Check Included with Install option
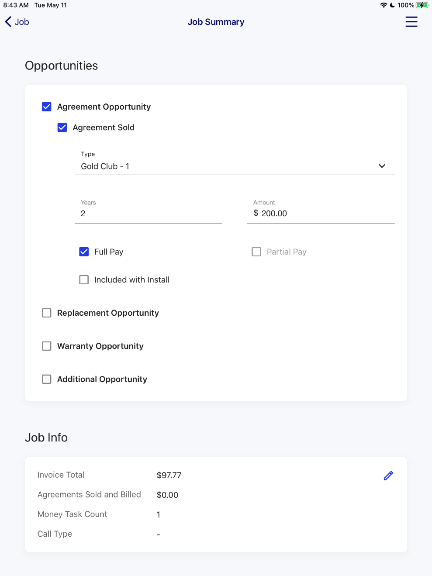Image resolution: width=432 pixels, height=576 pixels. coord(84,280)
